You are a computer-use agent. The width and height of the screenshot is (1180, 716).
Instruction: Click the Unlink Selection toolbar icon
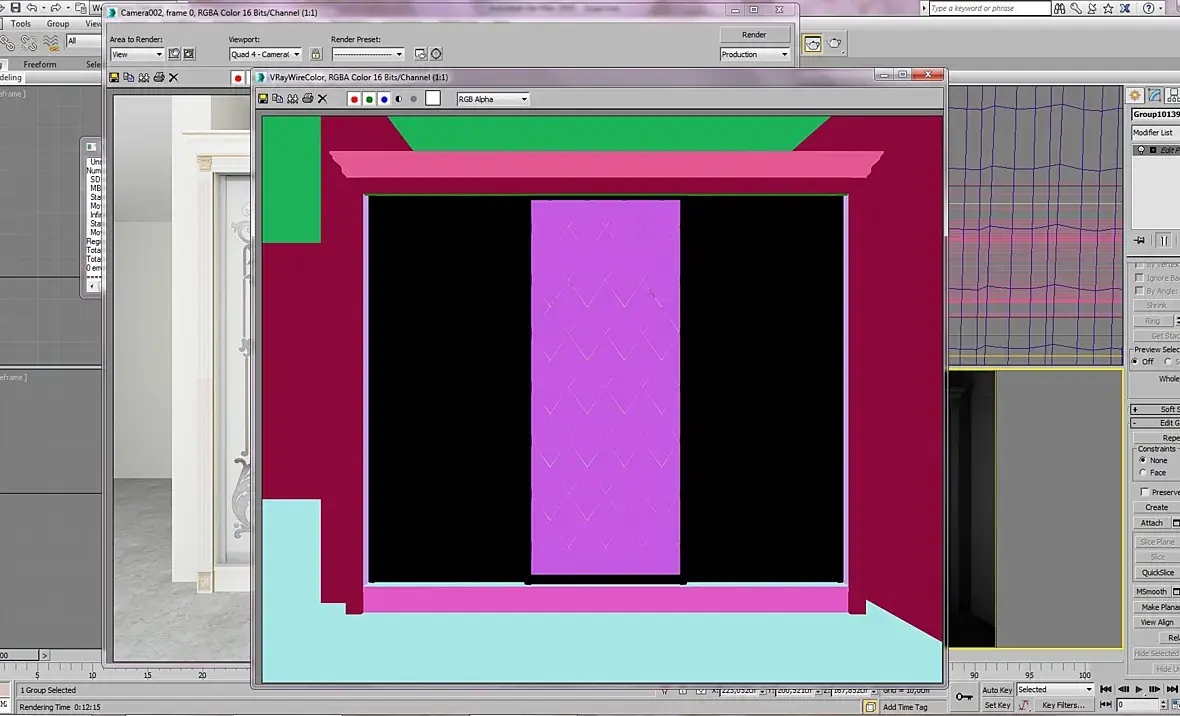pos(29,43)
